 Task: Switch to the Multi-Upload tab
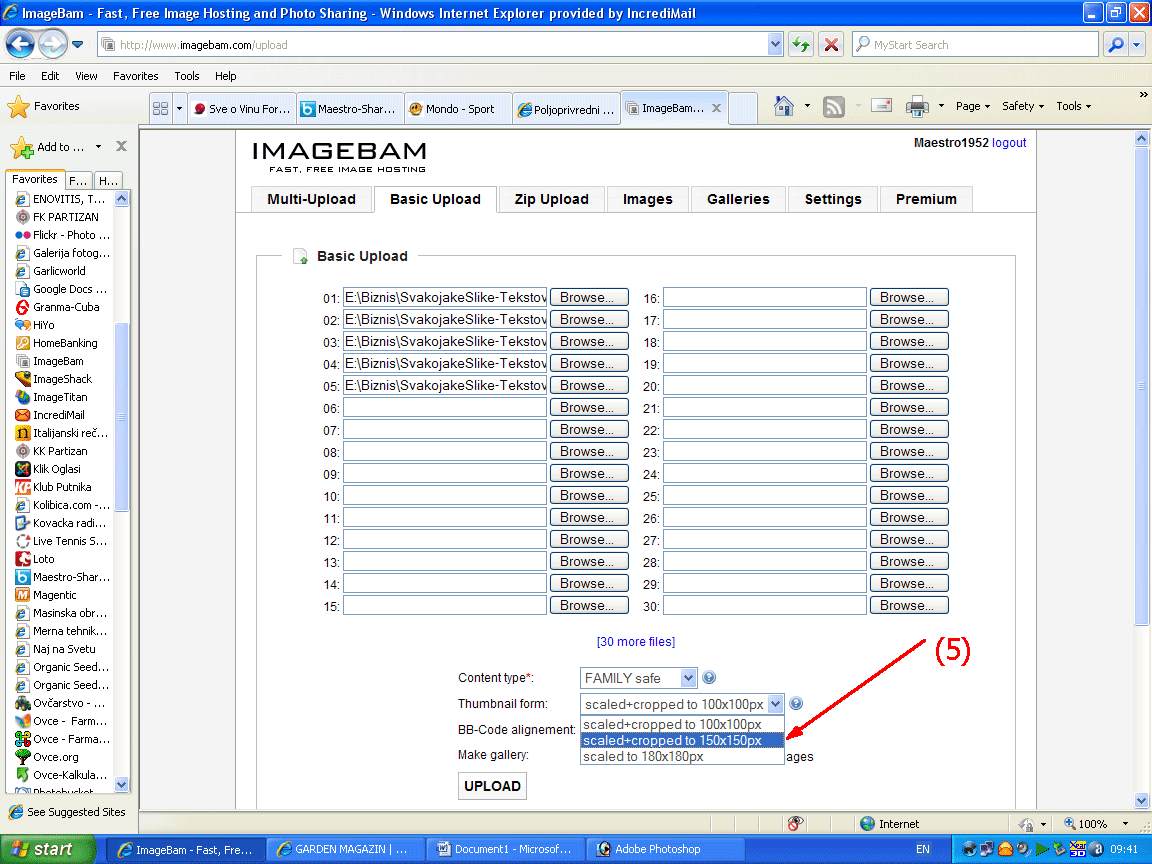pos(312,199)
